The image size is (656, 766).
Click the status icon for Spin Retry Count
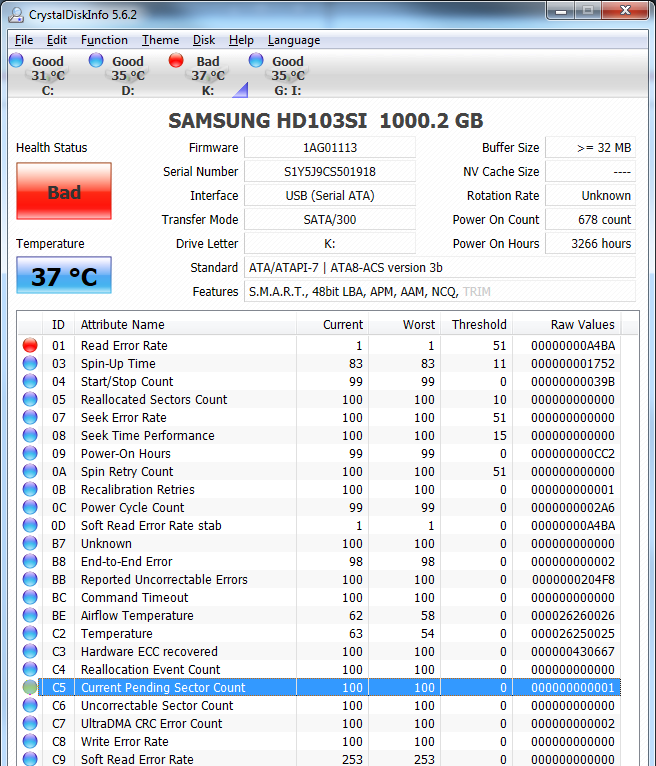coord(30,471)
